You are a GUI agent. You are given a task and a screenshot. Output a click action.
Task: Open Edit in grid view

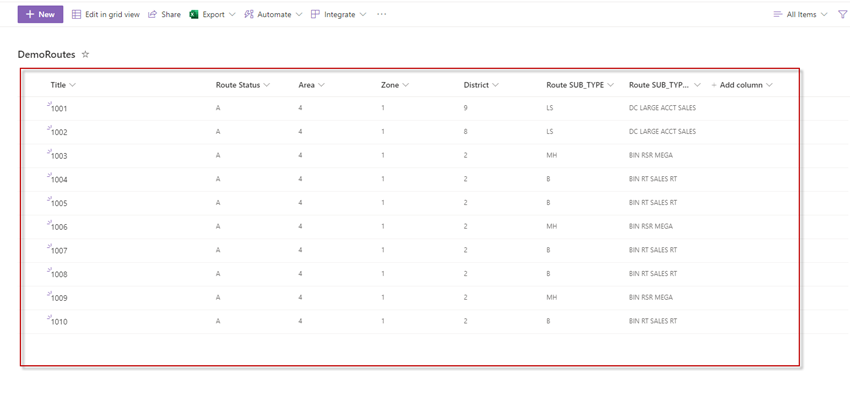pos(106,15)
